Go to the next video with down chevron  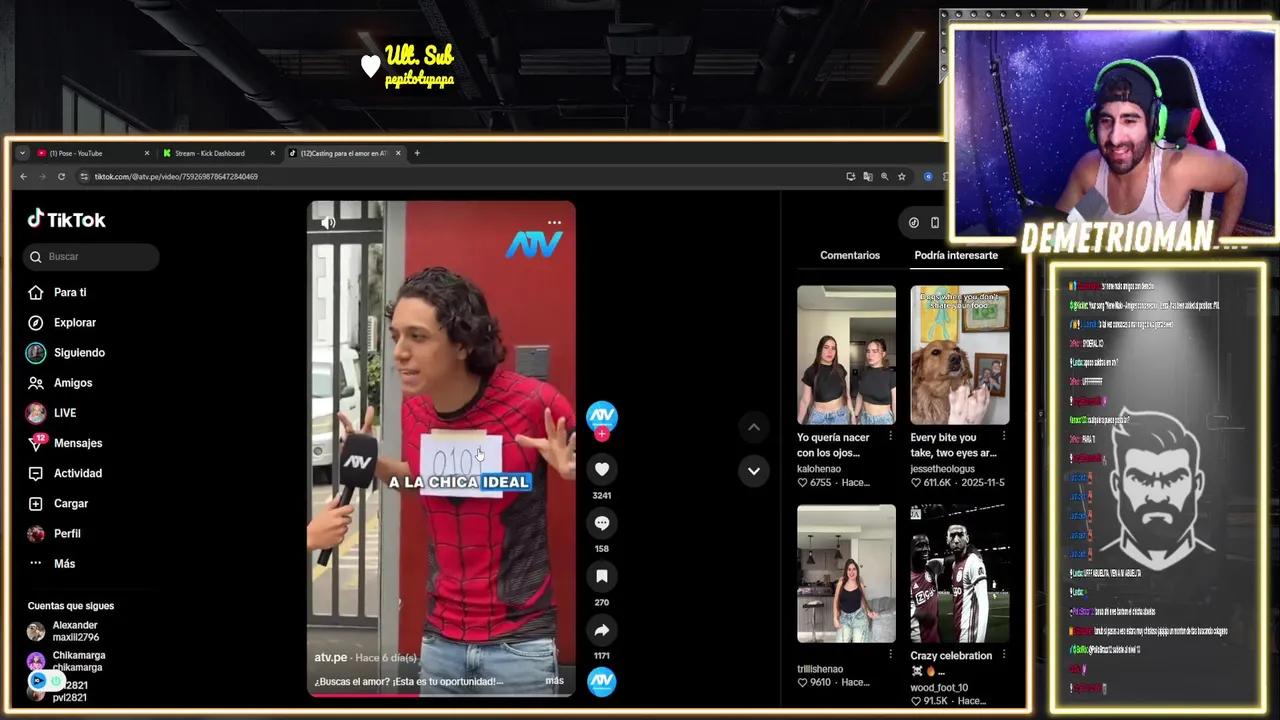[x=754, y=471]
